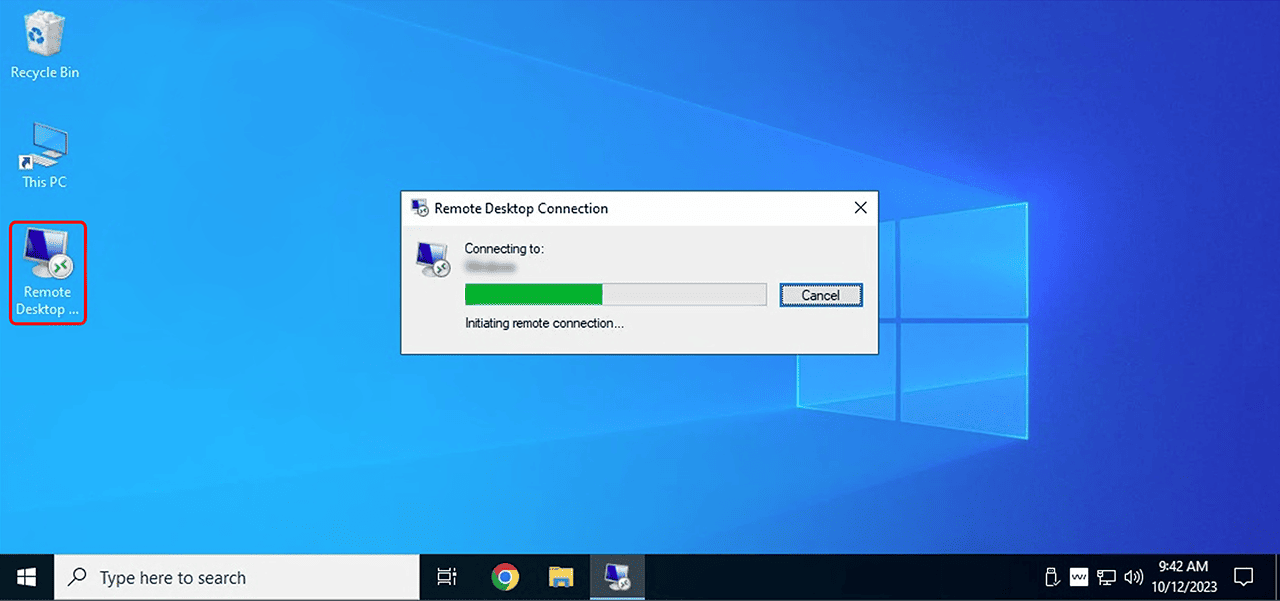The width and height of the screenshot is (1280, 601).
Task: Select the This PC desktop icon
Action: tap(44, 155)
